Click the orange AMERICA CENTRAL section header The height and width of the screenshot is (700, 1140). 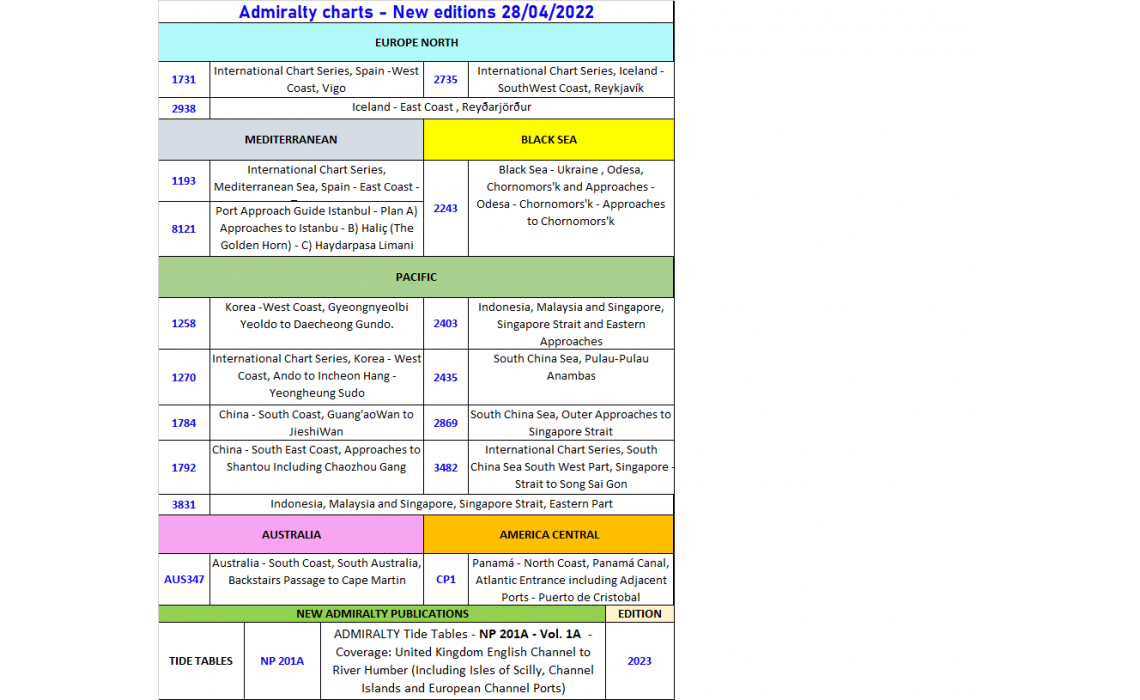549,535
